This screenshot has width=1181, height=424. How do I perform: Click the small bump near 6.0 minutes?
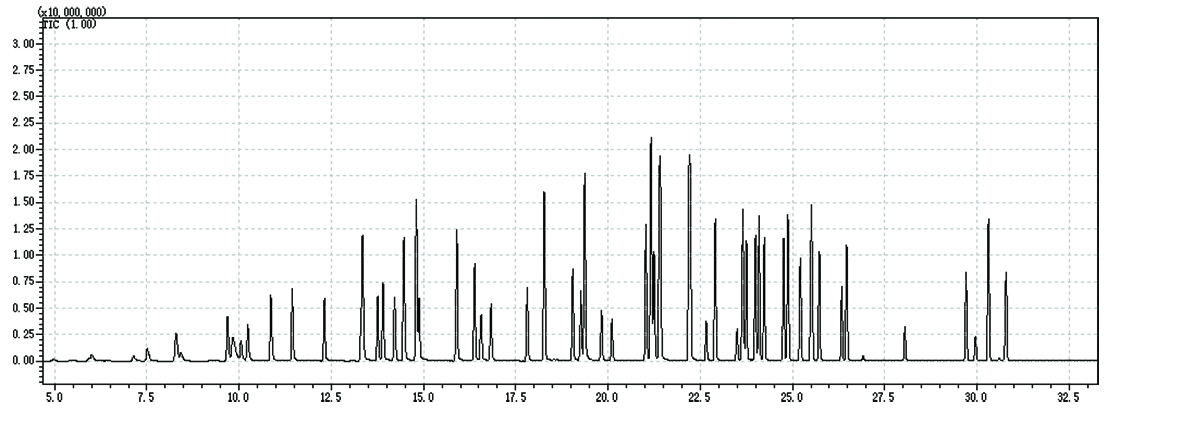[91, 355]
